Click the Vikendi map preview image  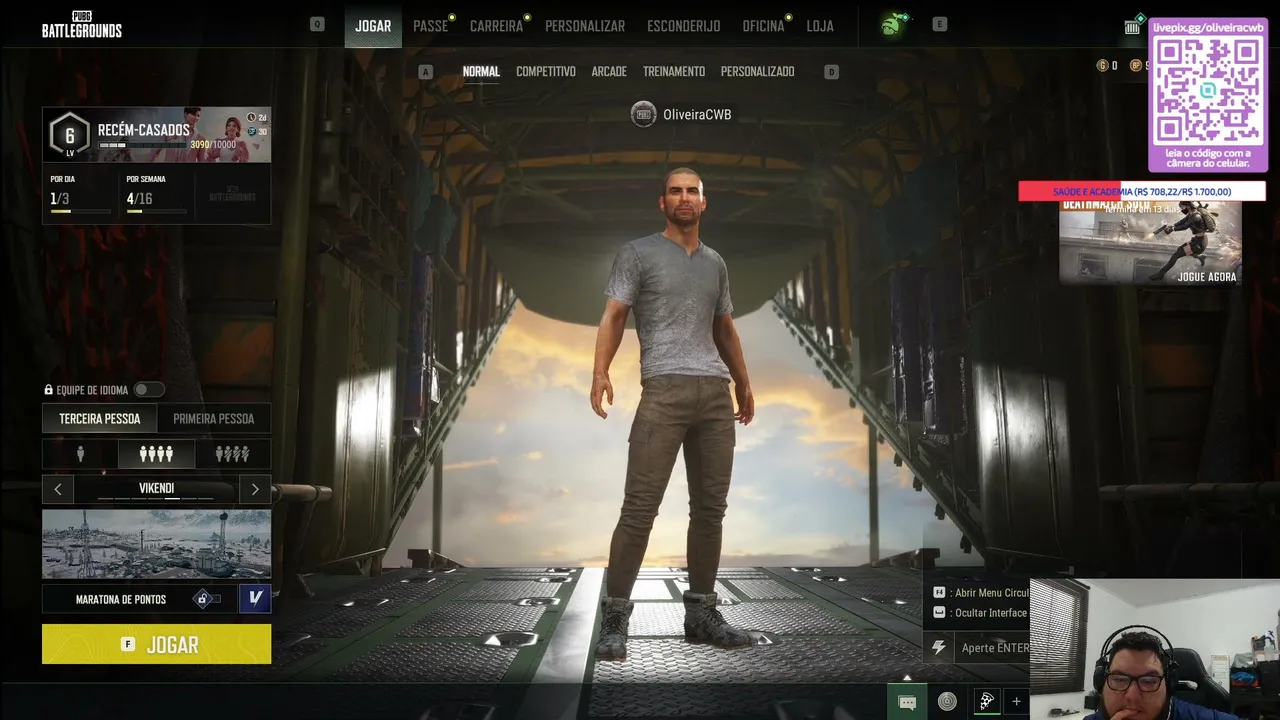156,544
